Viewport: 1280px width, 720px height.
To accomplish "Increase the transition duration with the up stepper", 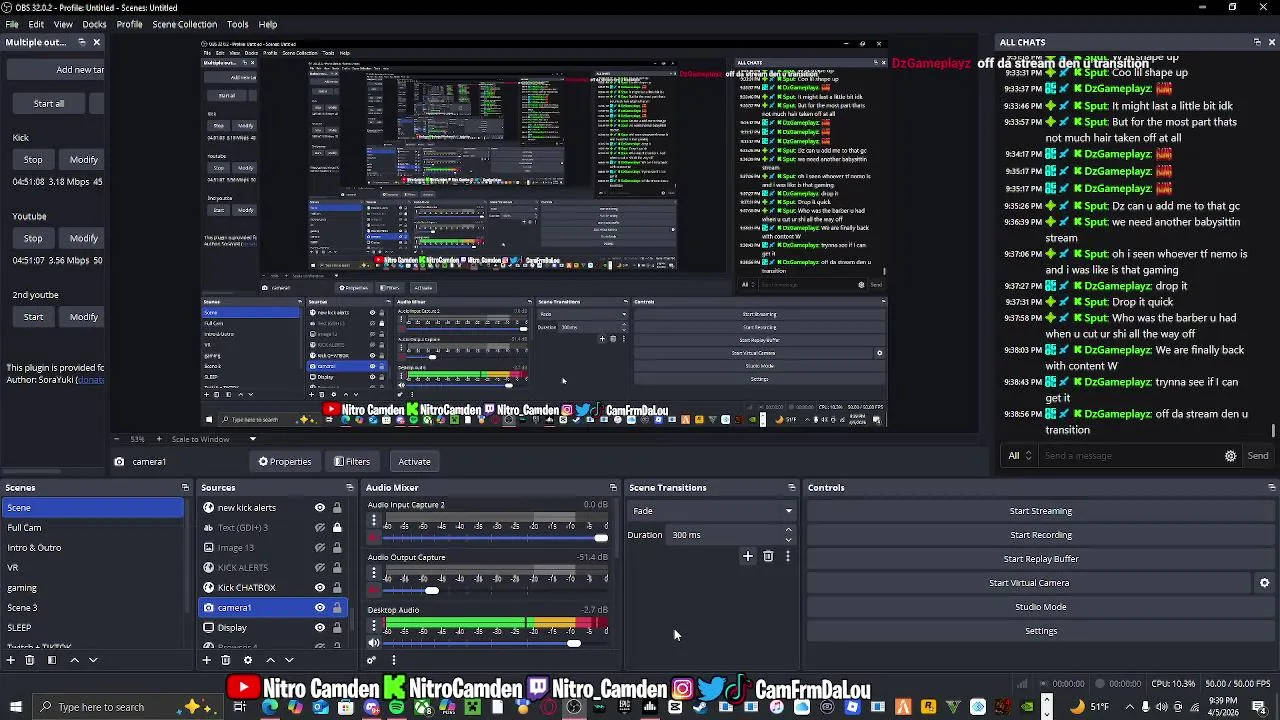I will (788, 530).
